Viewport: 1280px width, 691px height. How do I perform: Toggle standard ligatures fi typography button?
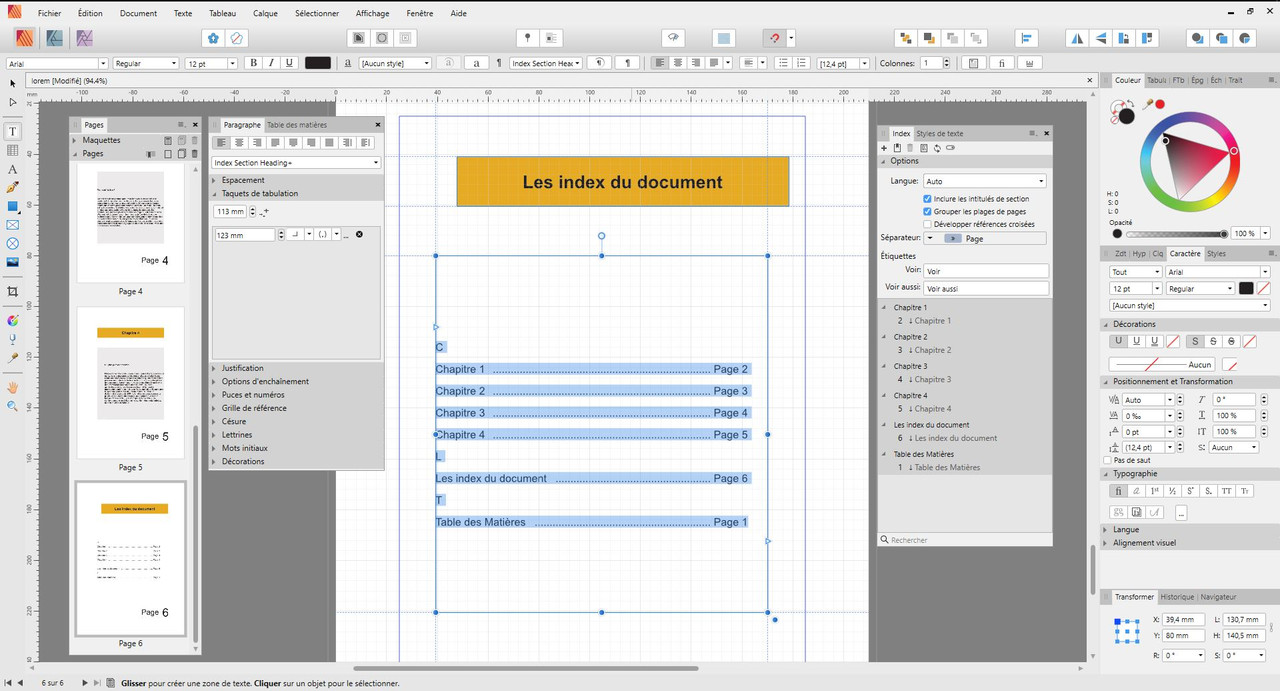[x=1118, y=491]
